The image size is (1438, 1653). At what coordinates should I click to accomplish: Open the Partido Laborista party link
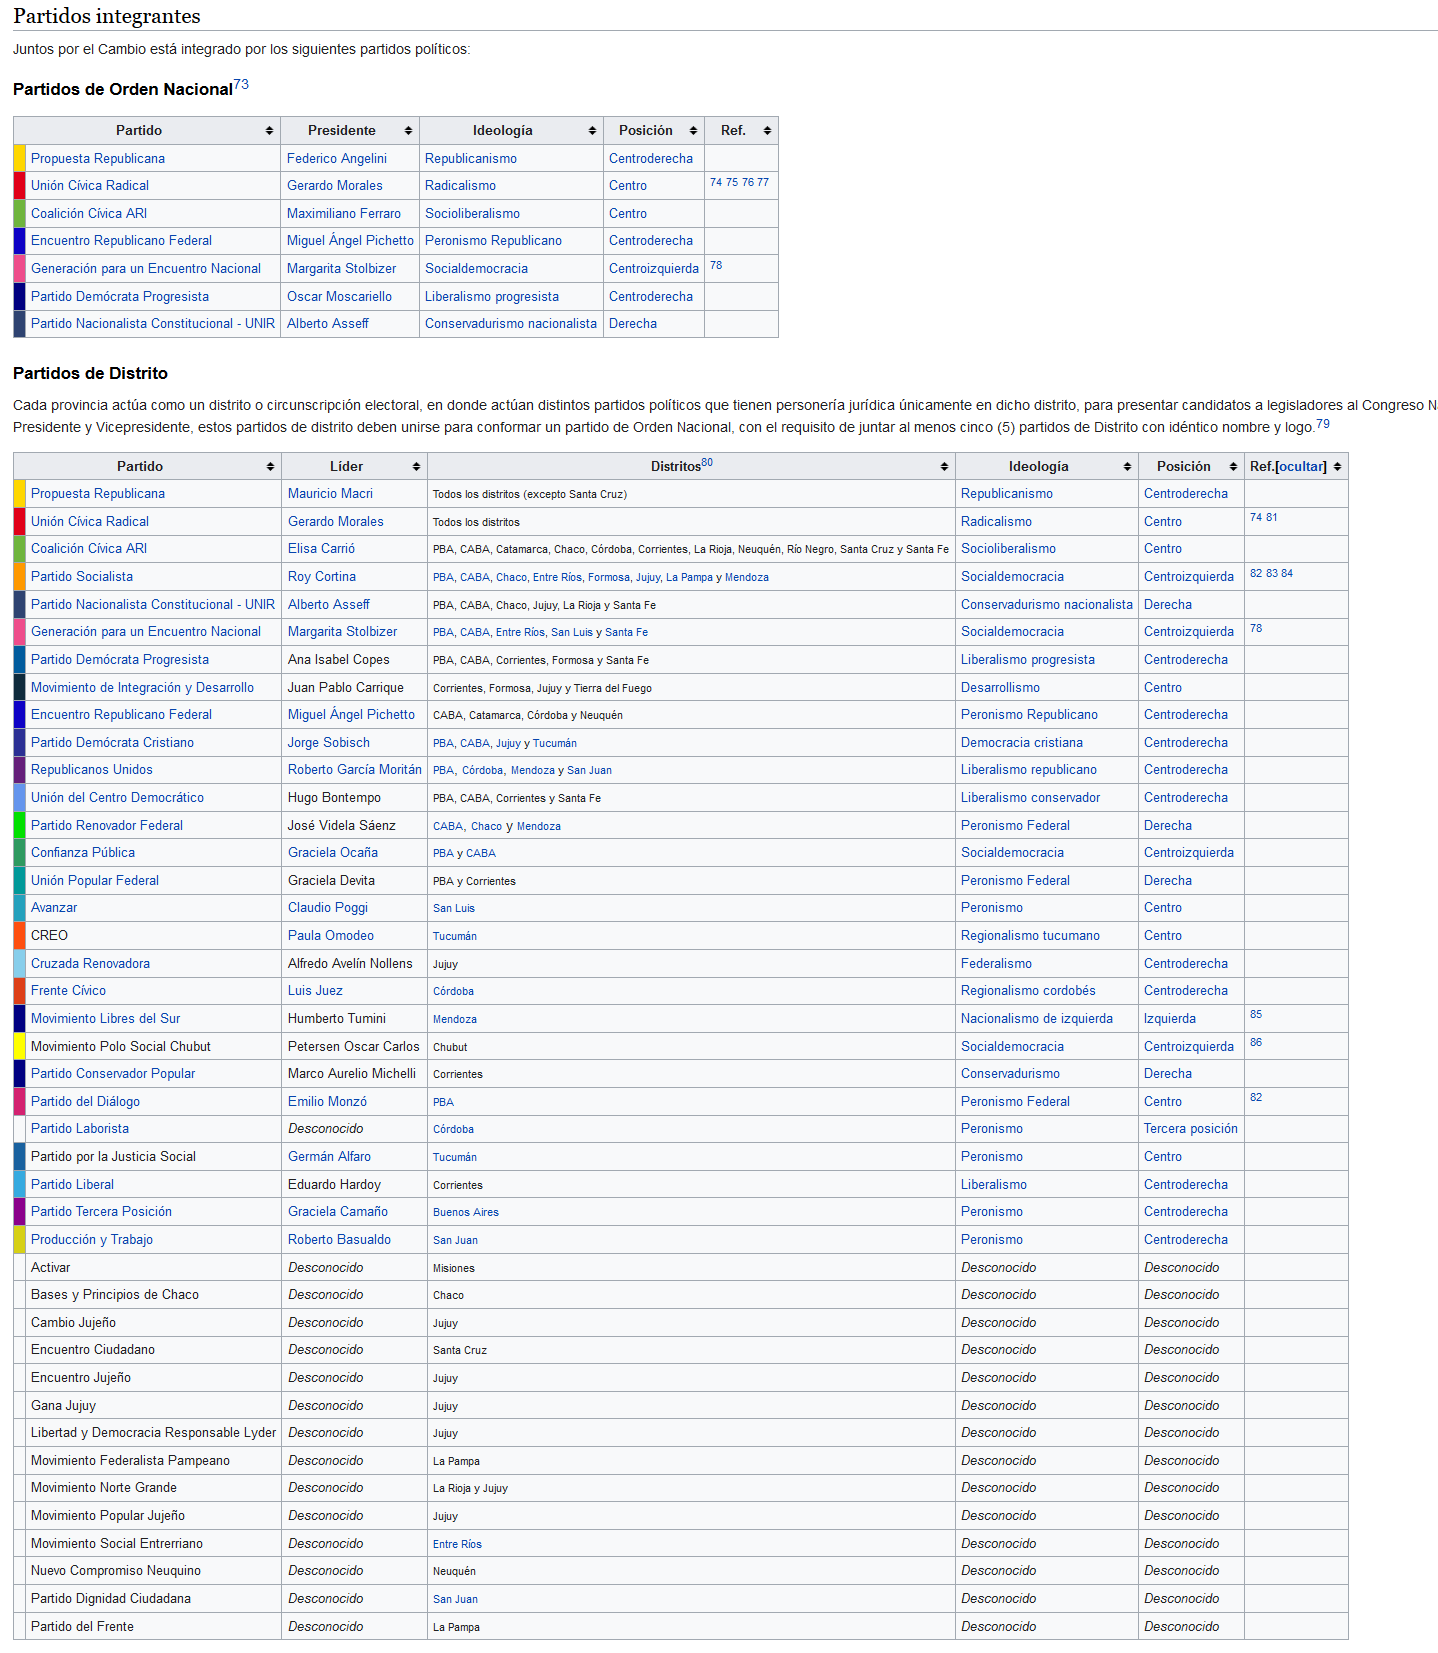[80, 1129]
